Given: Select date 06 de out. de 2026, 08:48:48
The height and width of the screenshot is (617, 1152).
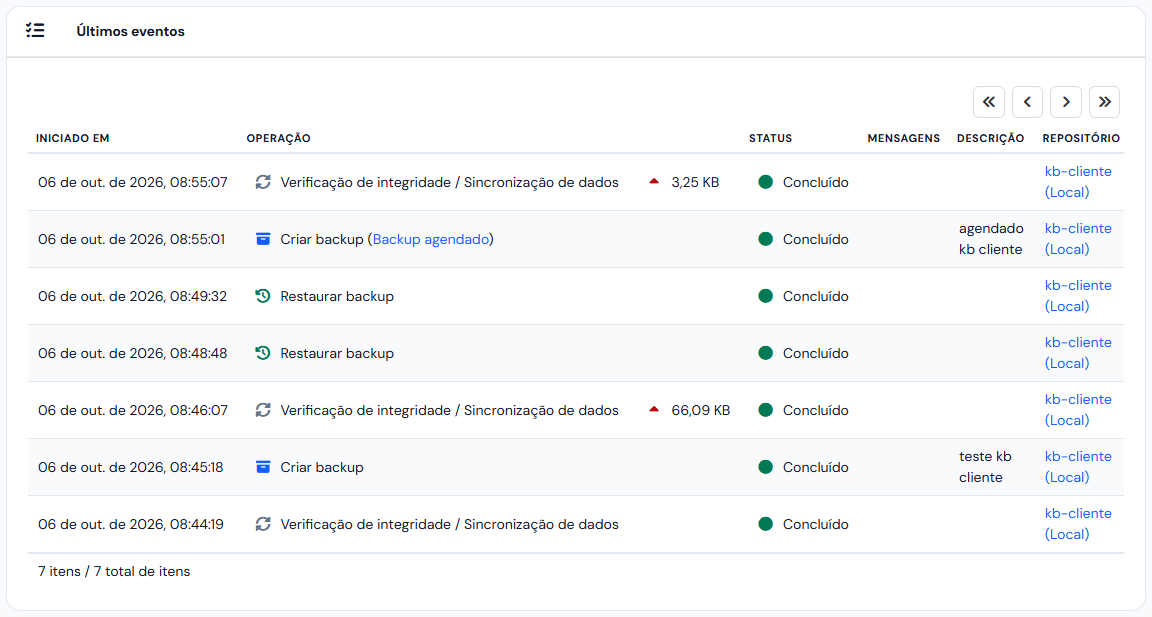Looking at the screenshot, I should tap(132, 353).
